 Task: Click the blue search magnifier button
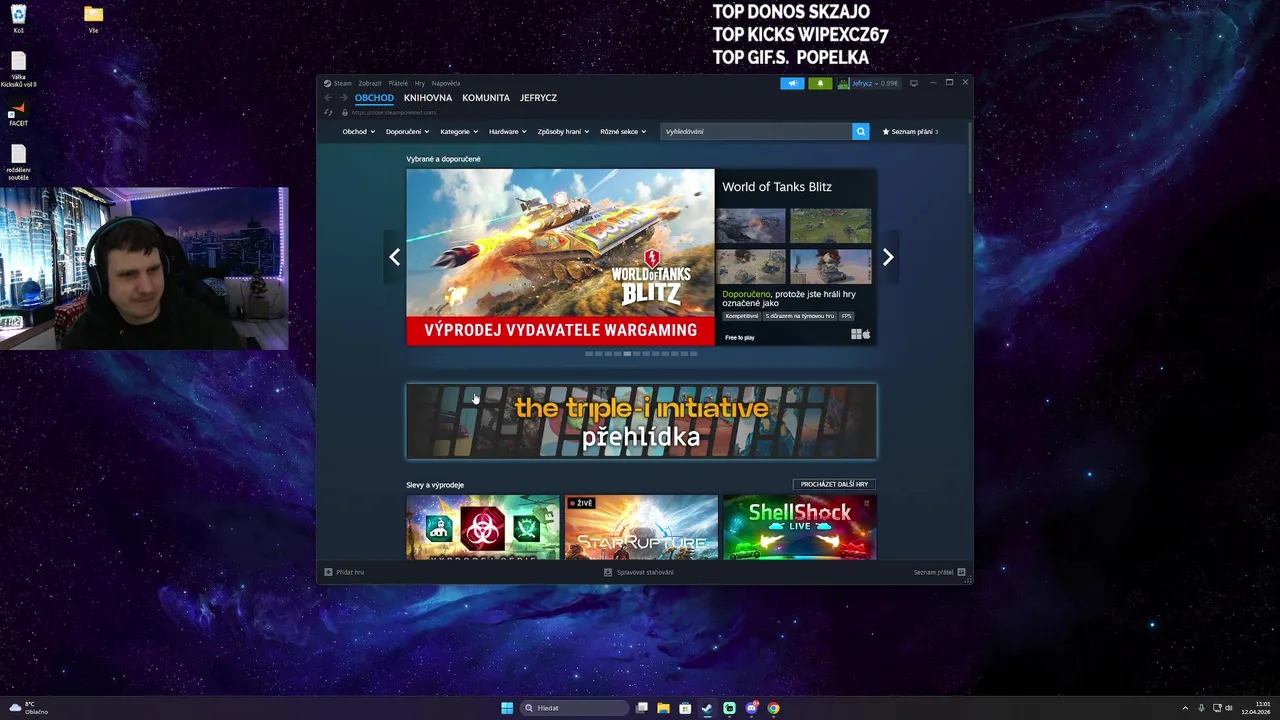(860, 132)
